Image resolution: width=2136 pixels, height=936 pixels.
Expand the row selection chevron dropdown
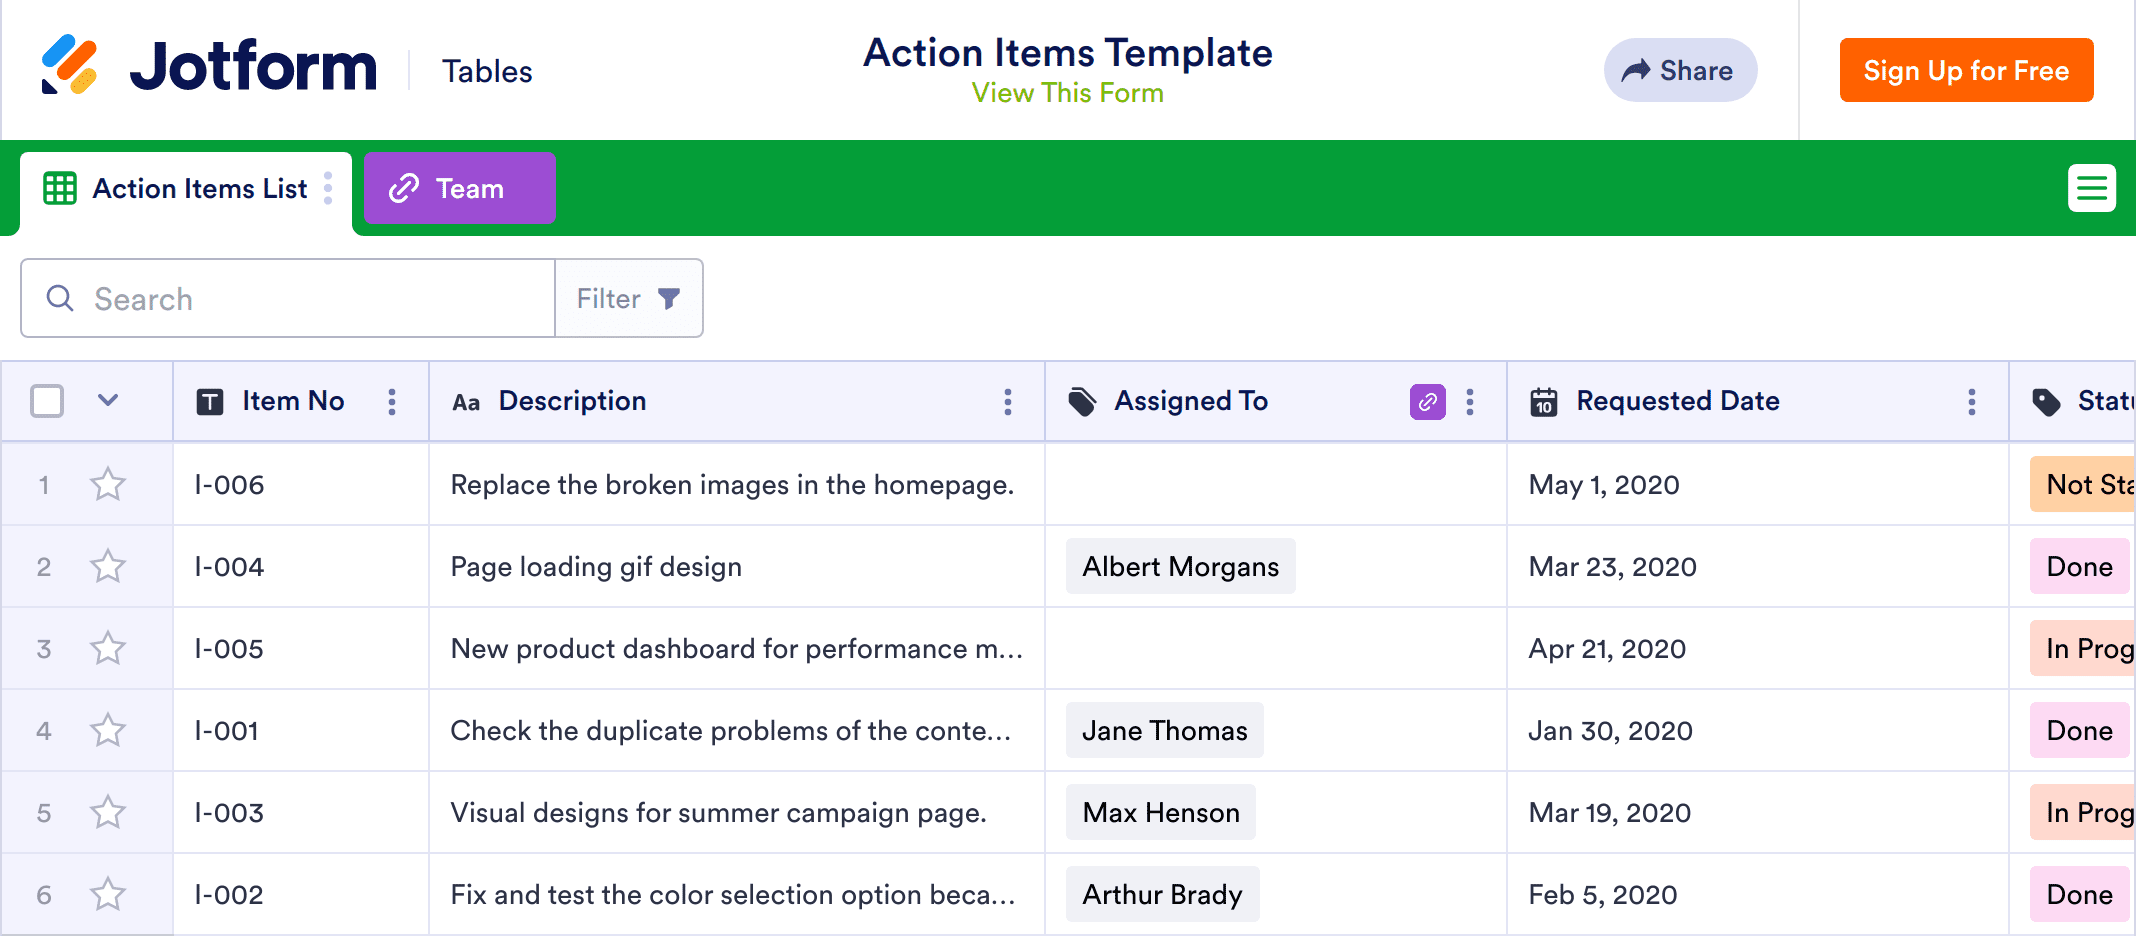(x=108, y=401)
